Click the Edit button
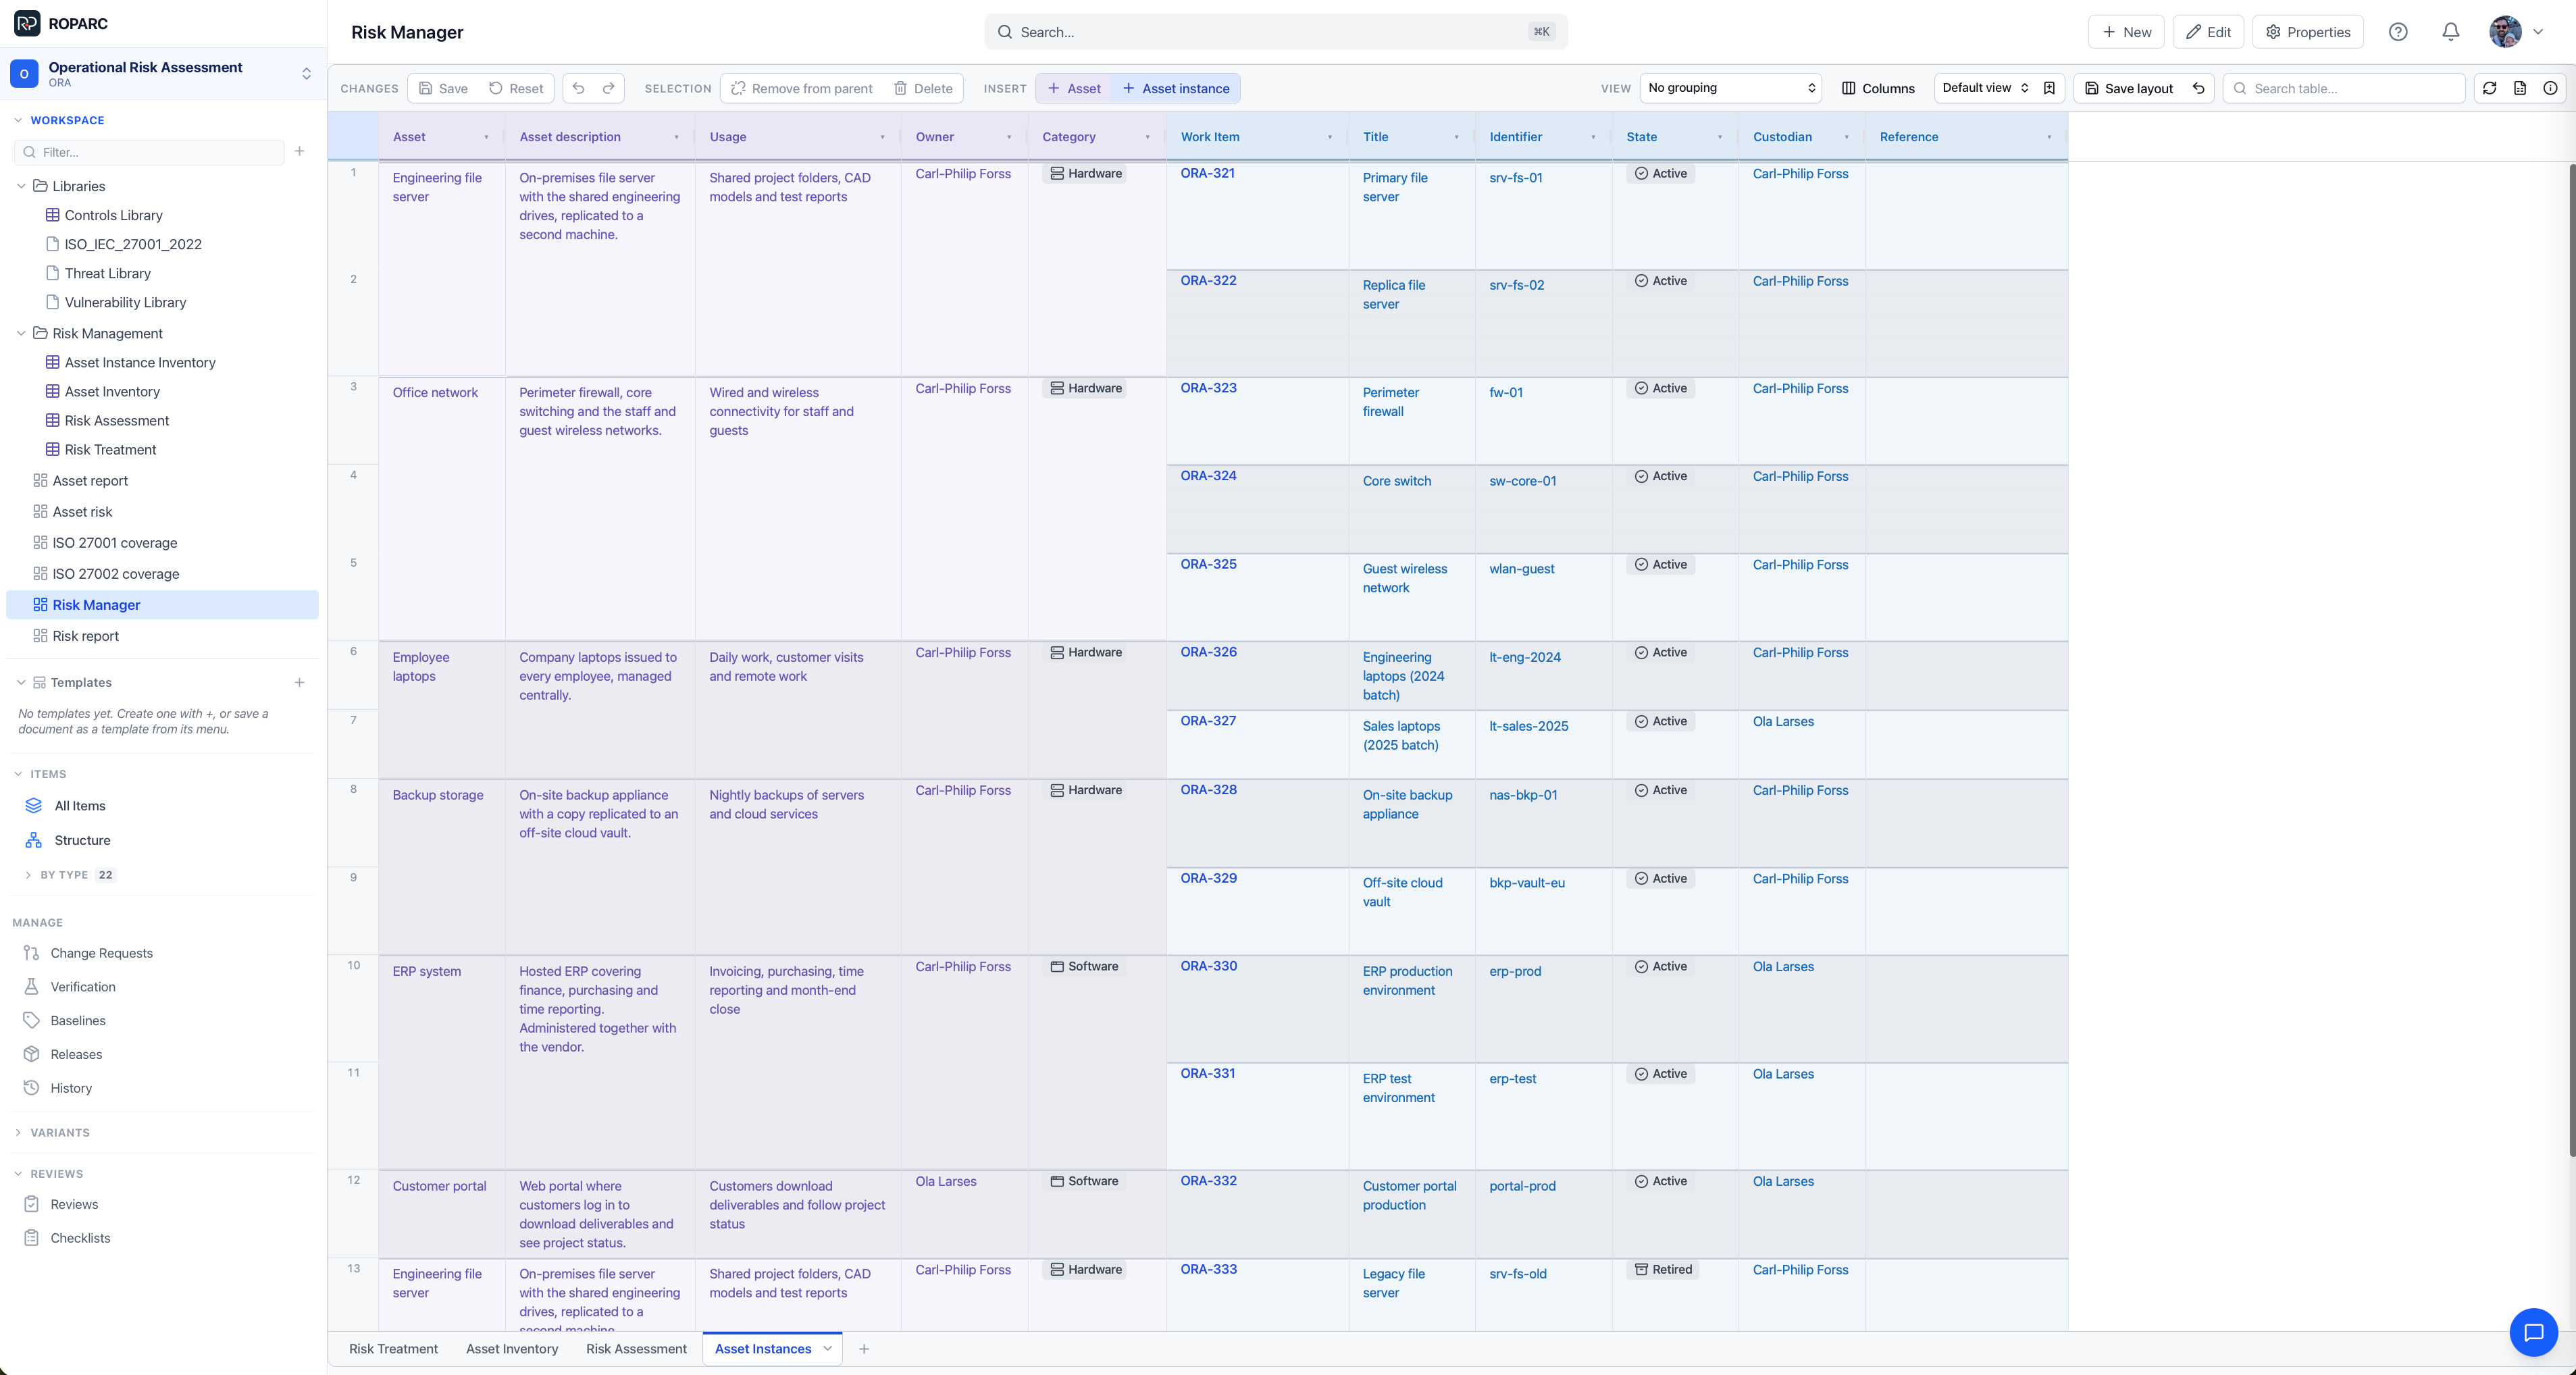 pos(2208,32)
